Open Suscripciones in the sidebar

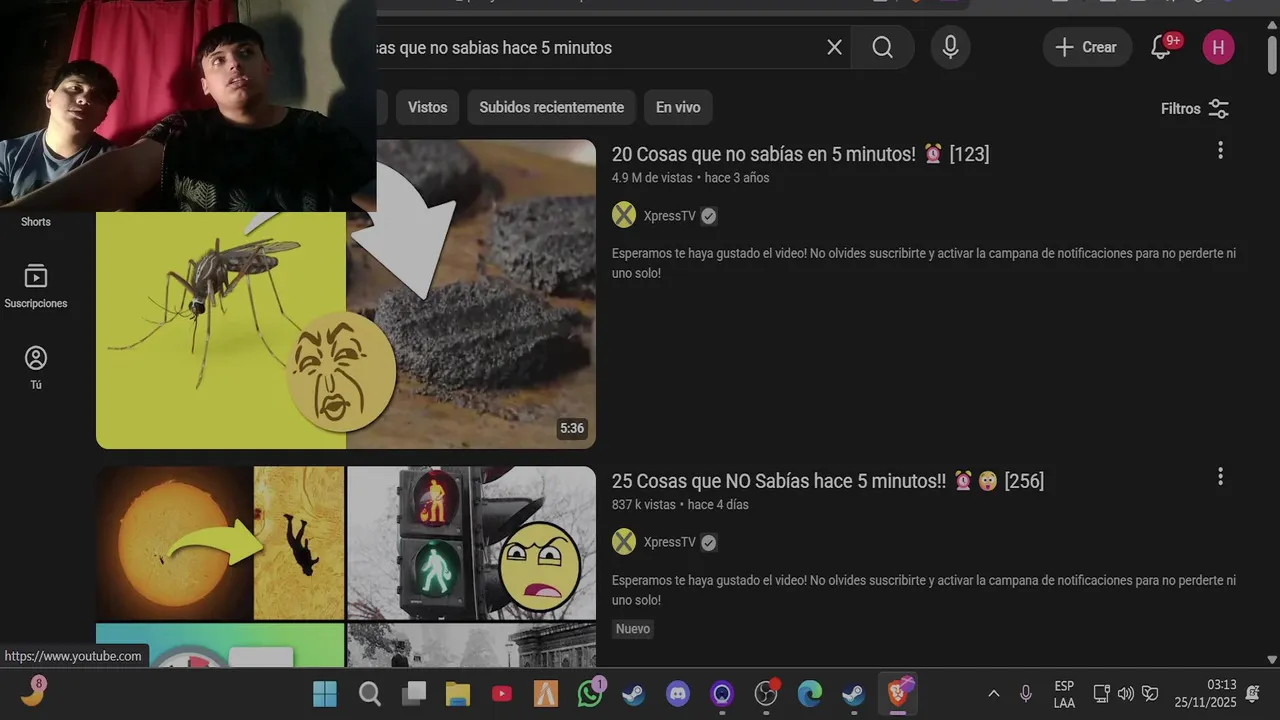click(x=36, y=287)
